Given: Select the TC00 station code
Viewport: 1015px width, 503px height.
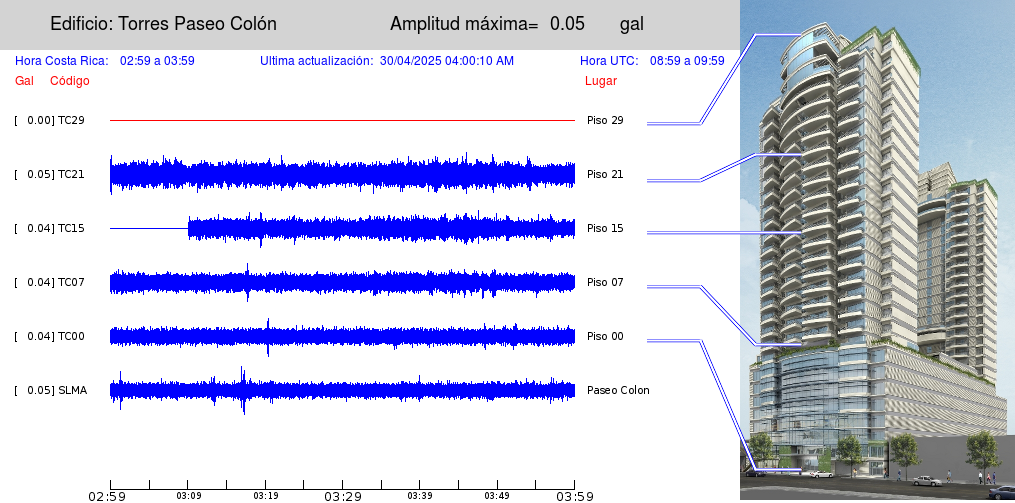Looking at the screenshot, I should 71,337.
